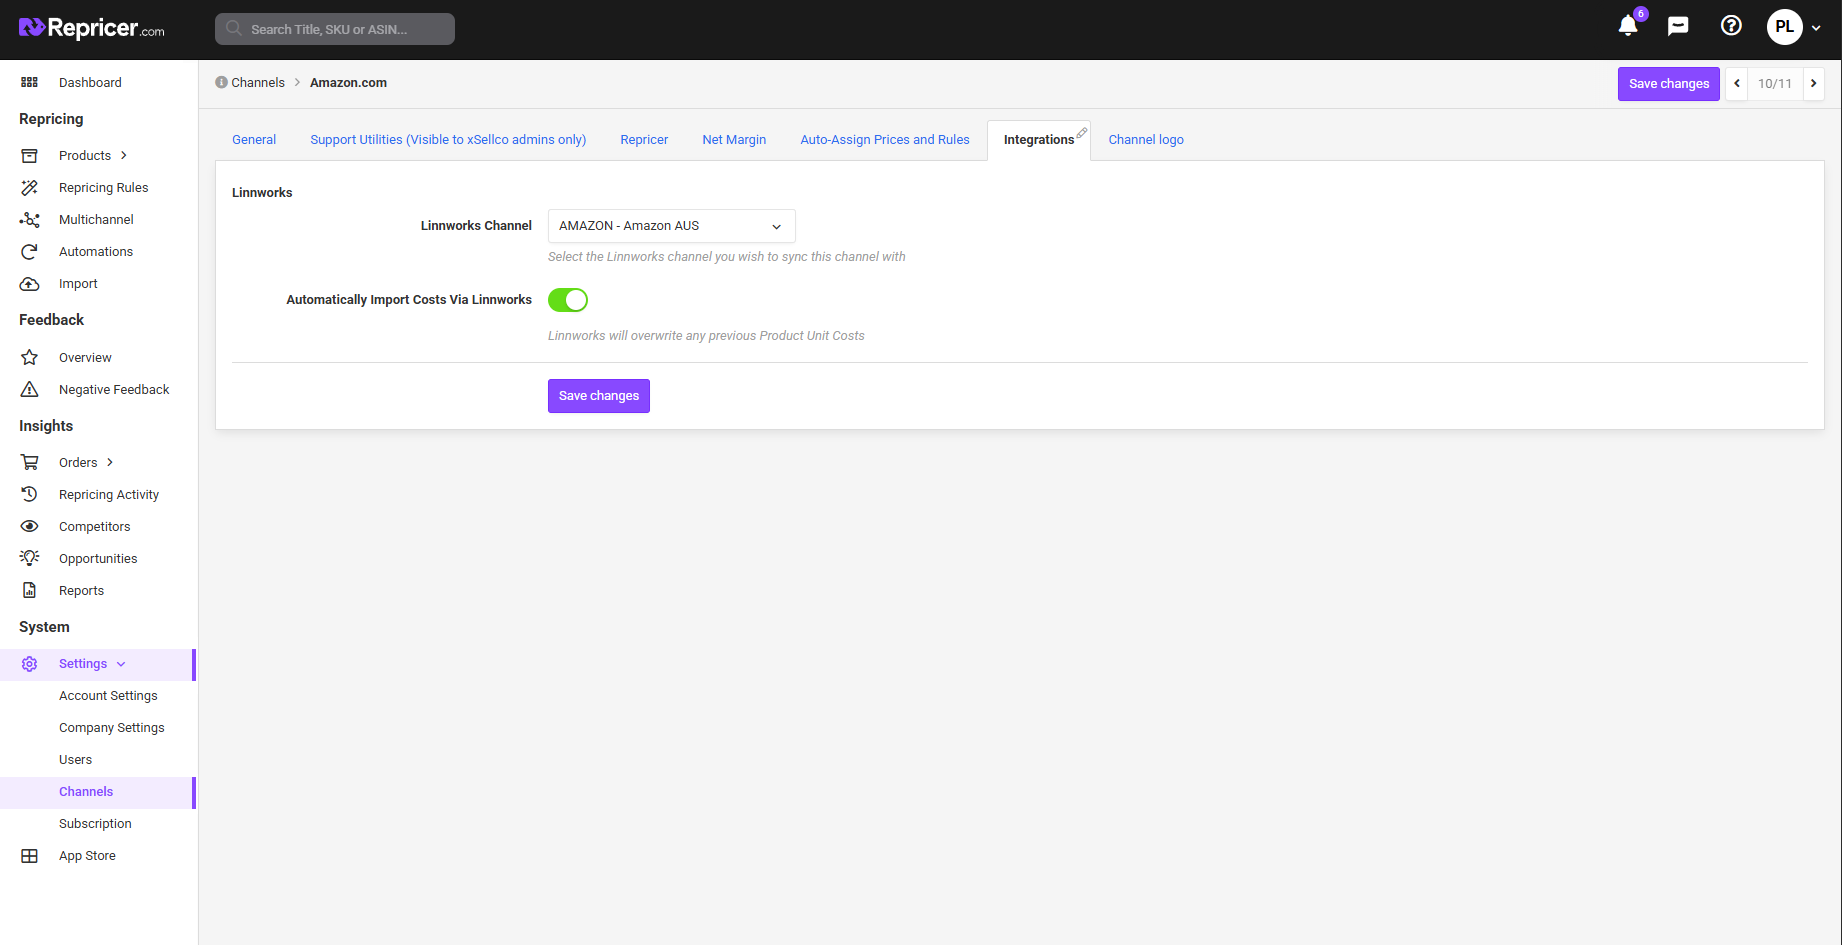Image resolution: width=1842 pixels, height=945 pixels.
Task: Click the search Title, SKU or ASIN field
Action: (335, 29)
